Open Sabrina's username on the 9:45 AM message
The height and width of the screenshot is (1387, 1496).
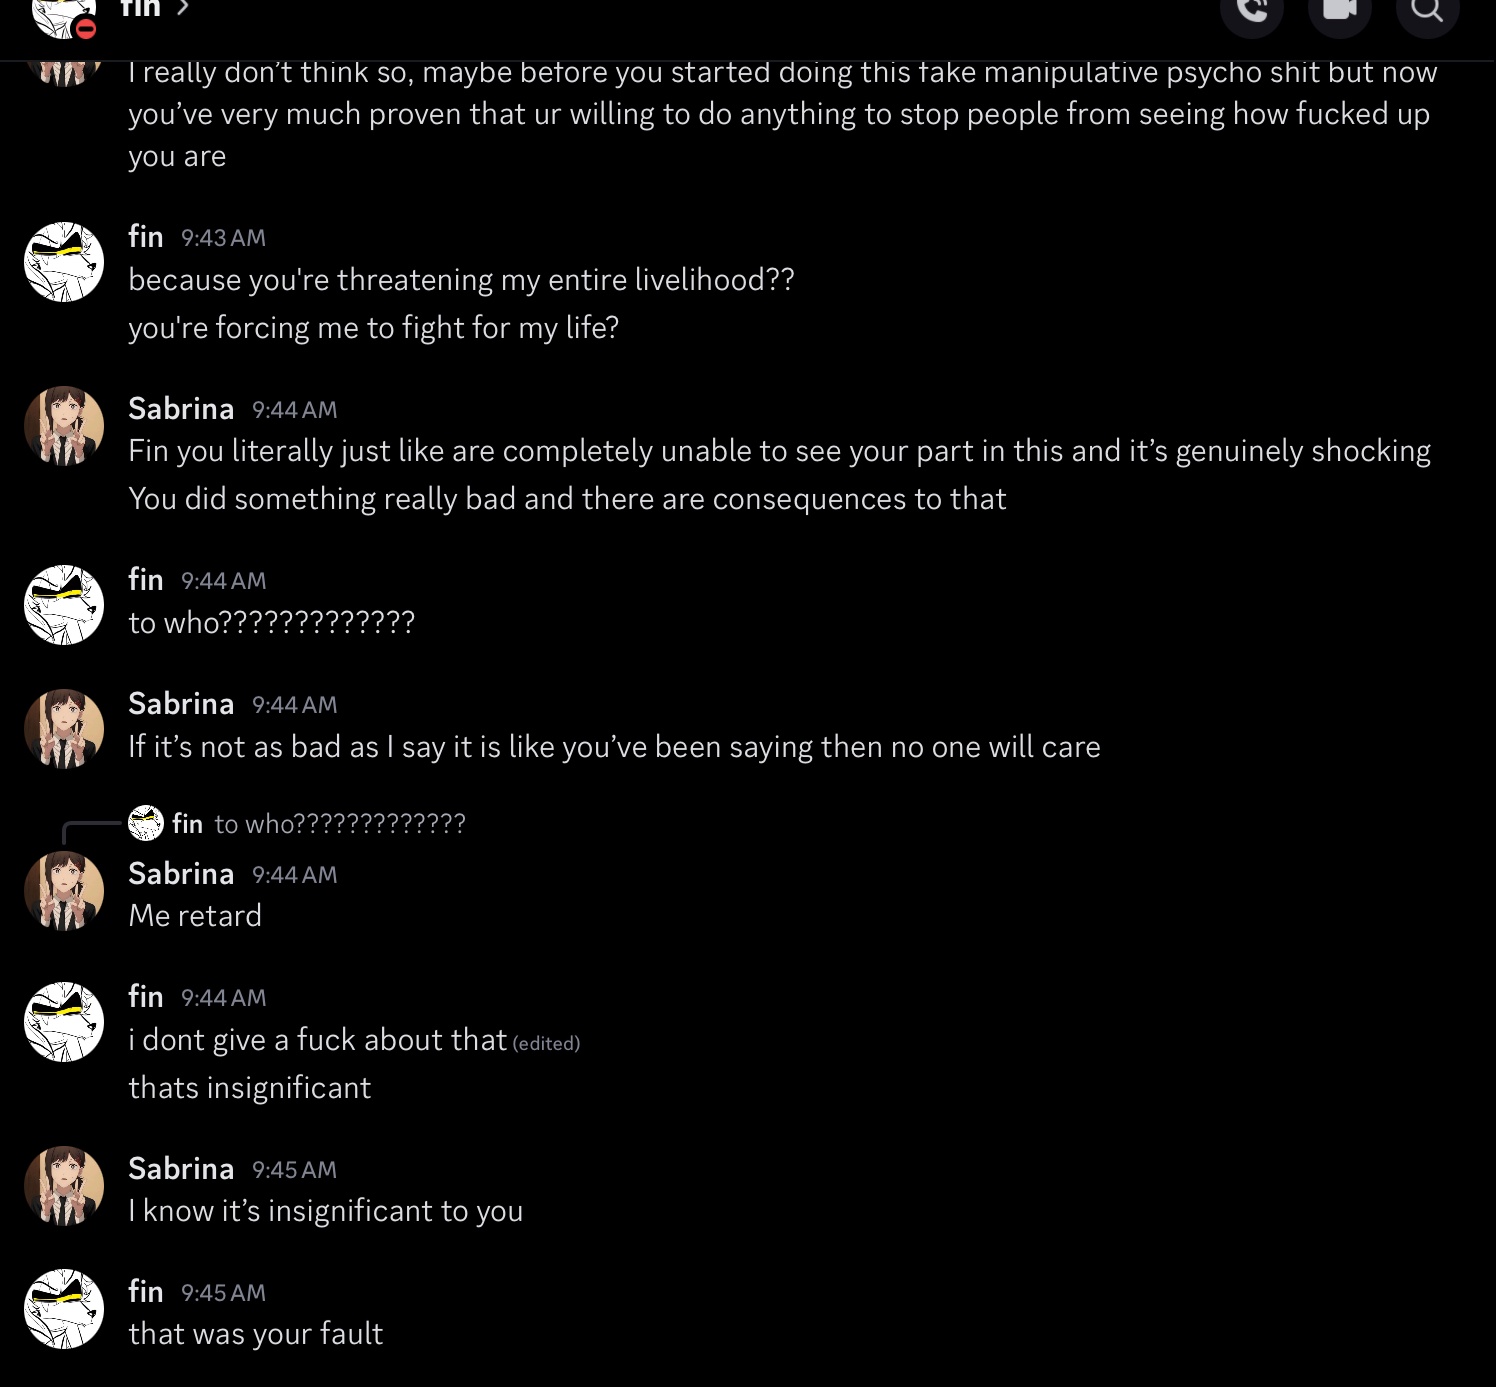[x=181, y=1168]
